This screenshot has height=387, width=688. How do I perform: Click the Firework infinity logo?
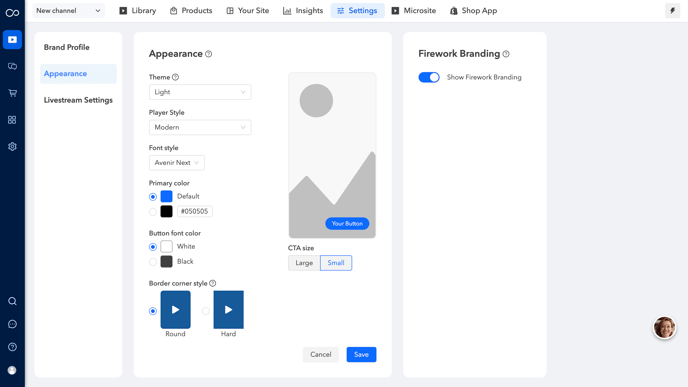point(12,13)
